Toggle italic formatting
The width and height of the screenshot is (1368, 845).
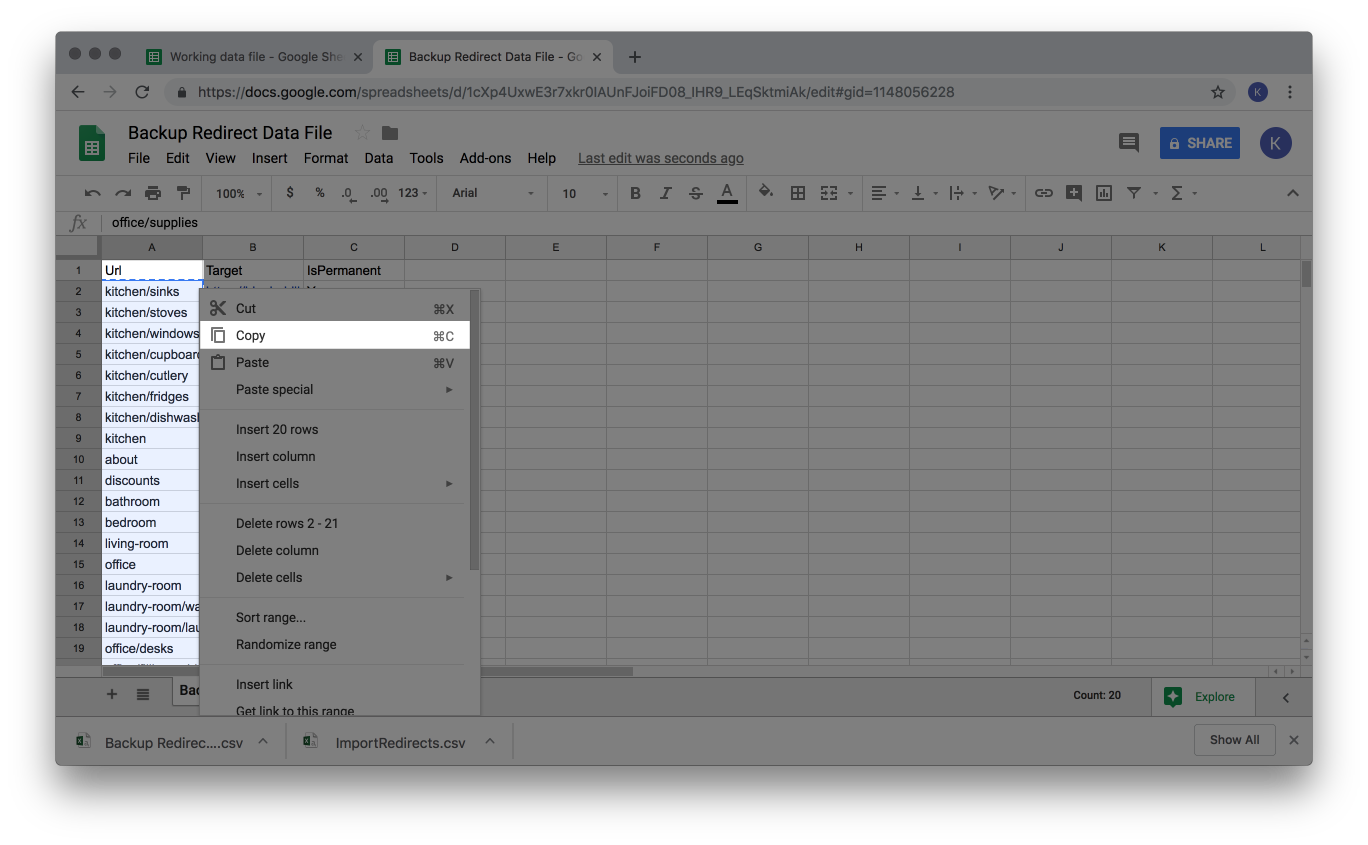click(x=665, y=193)
